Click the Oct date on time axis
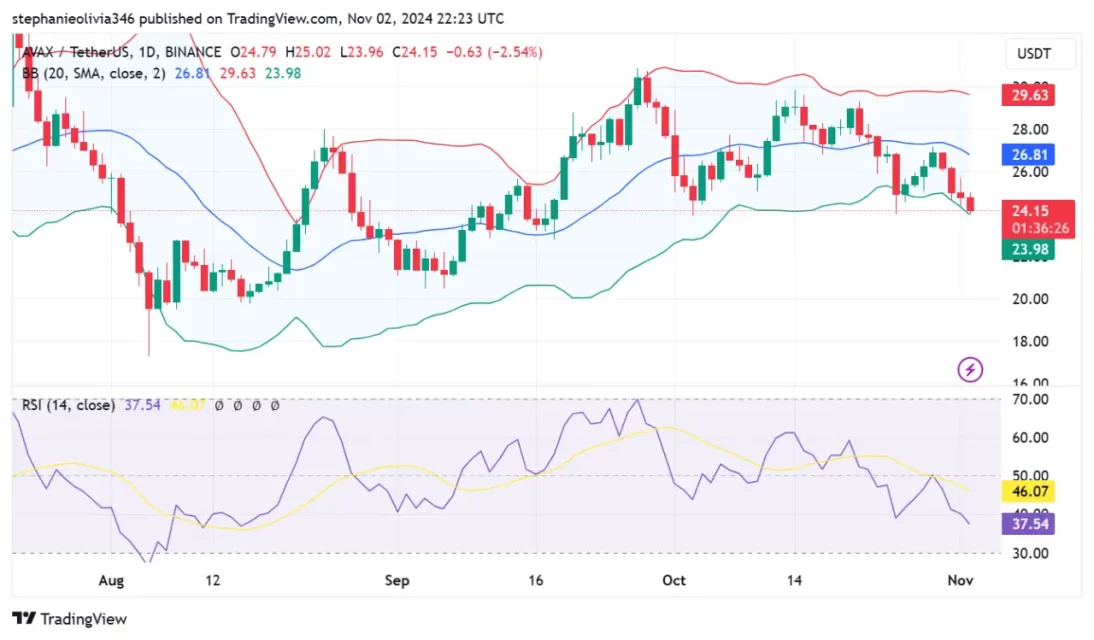 tap(674, 581)
